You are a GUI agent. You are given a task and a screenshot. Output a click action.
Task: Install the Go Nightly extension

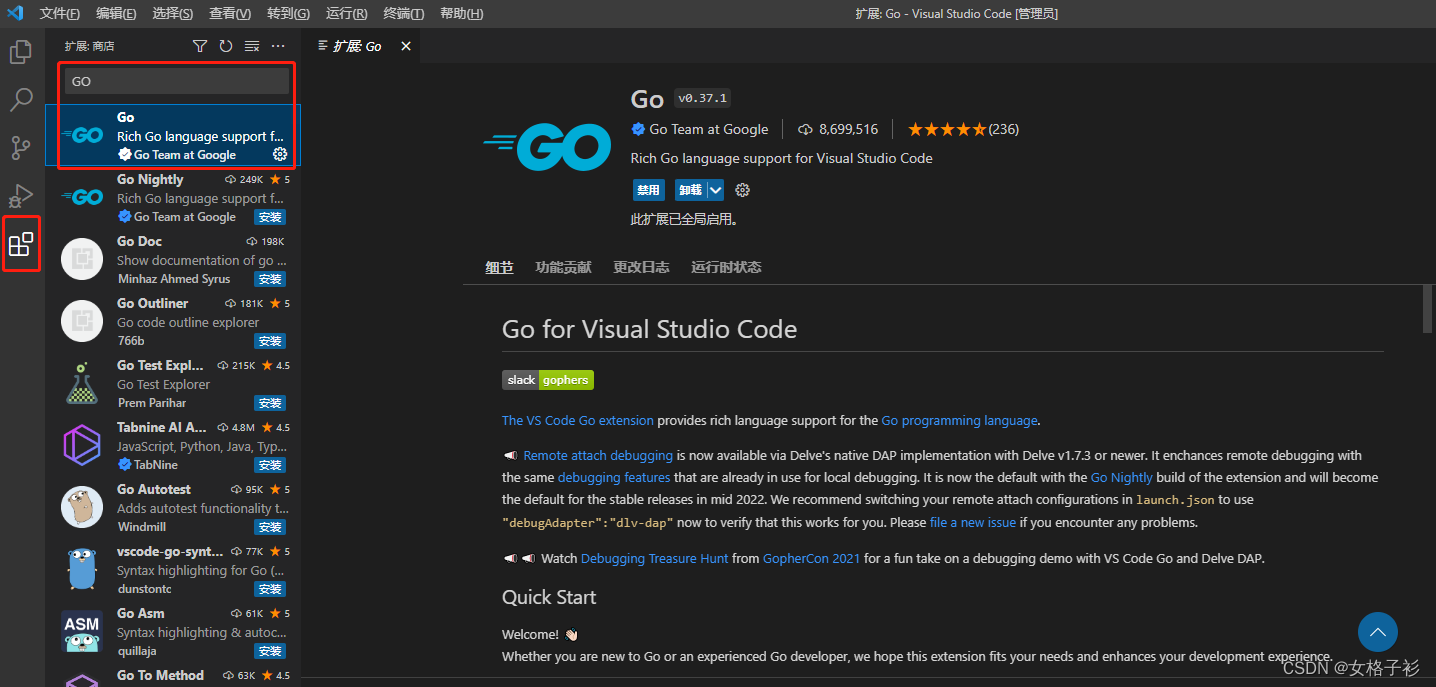[269, 217]
